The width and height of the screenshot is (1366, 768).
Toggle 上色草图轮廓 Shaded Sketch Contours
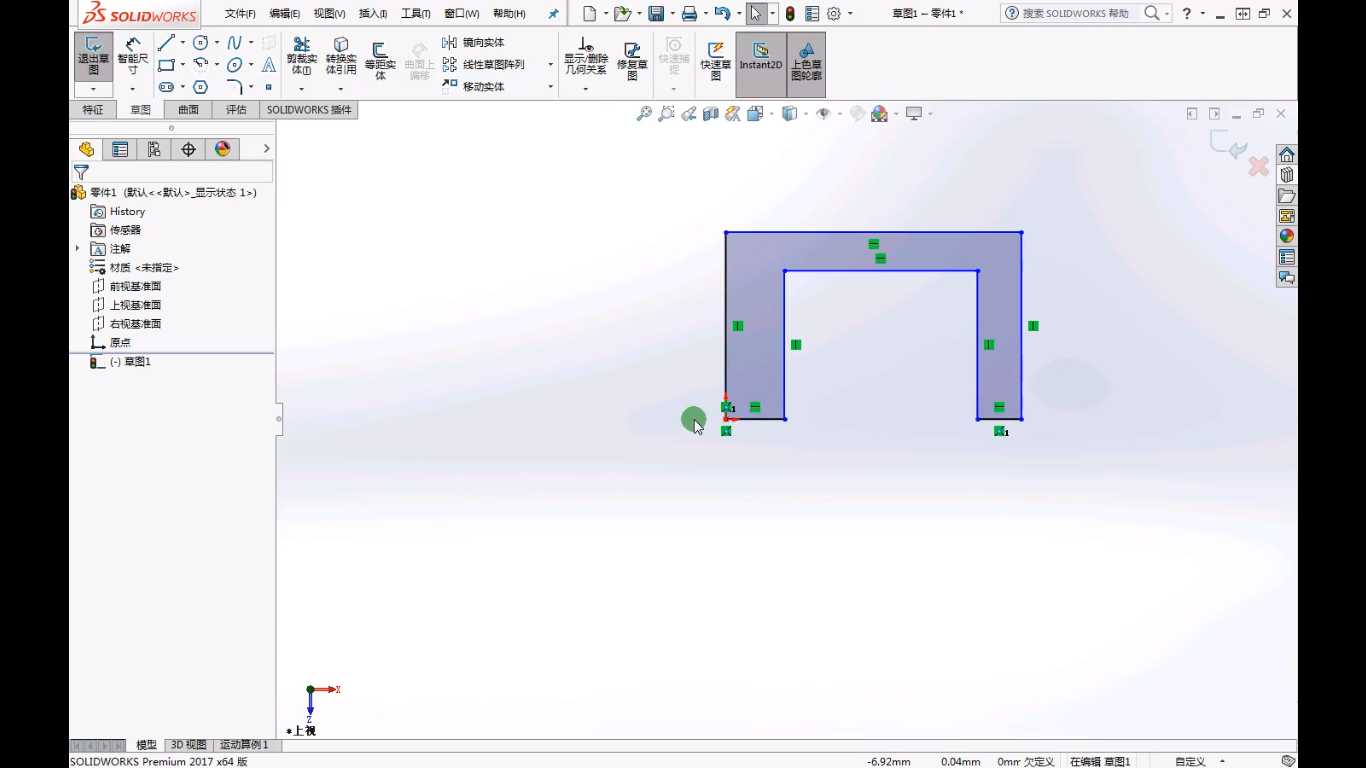(806, 65)
